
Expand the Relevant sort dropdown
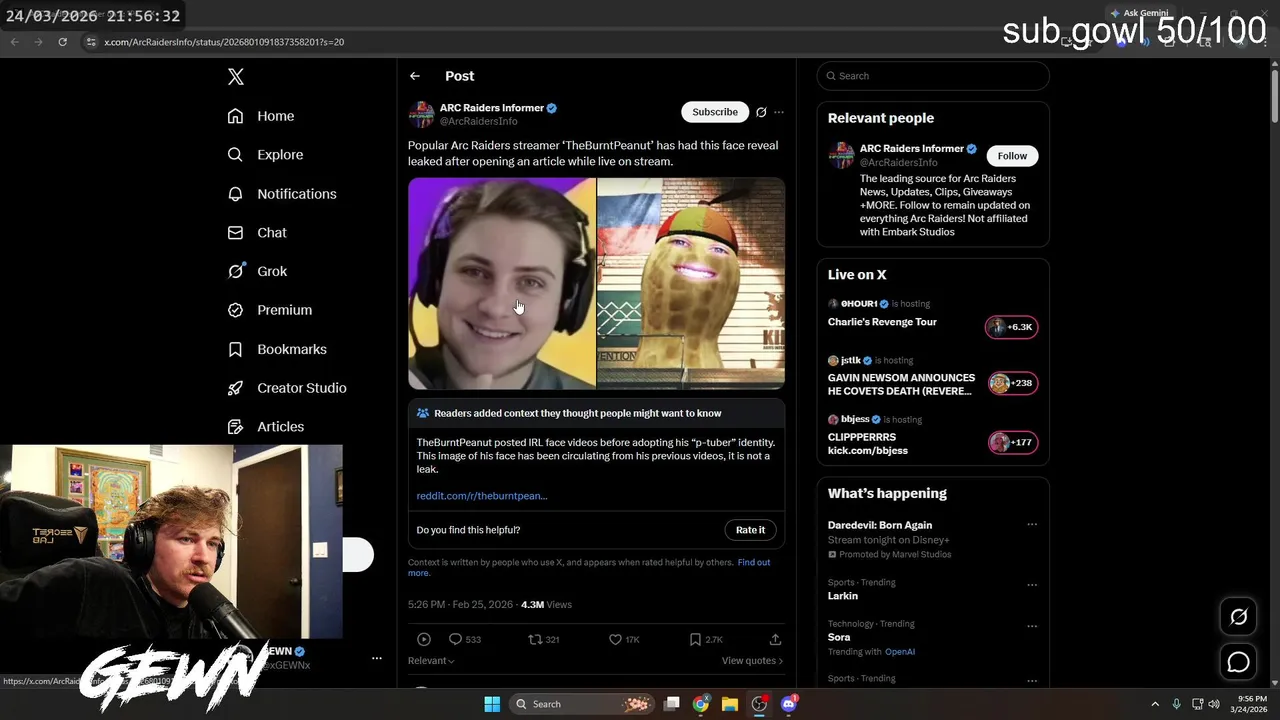pyautogui.click(x=431, y=661)
